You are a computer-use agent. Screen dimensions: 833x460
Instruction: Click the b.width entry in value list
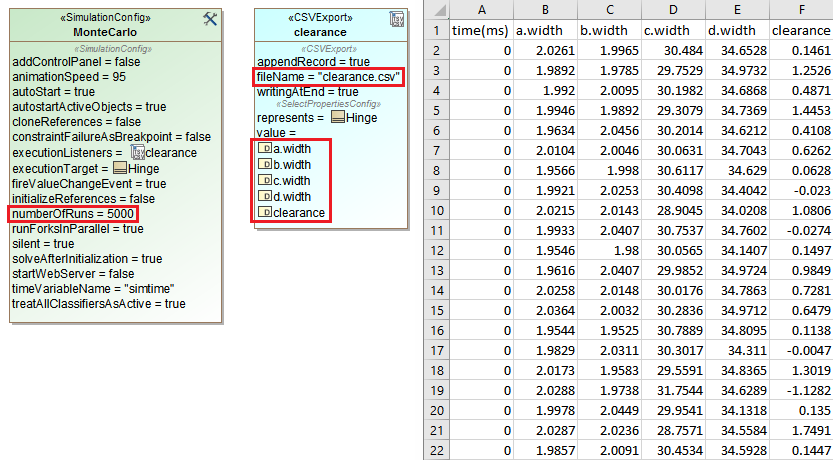click(292, 165)
